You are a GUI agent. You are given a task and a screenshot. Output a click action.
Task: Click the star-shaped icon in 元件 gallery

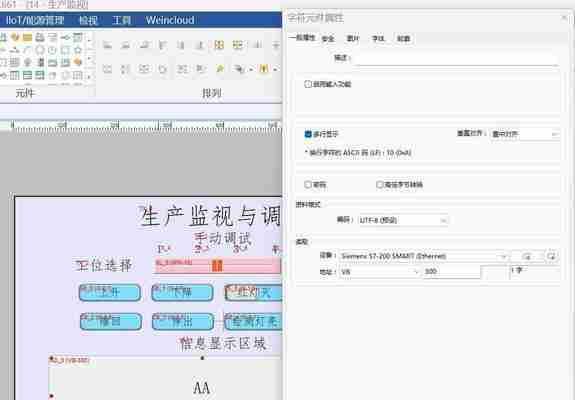(x=78, y=50)
